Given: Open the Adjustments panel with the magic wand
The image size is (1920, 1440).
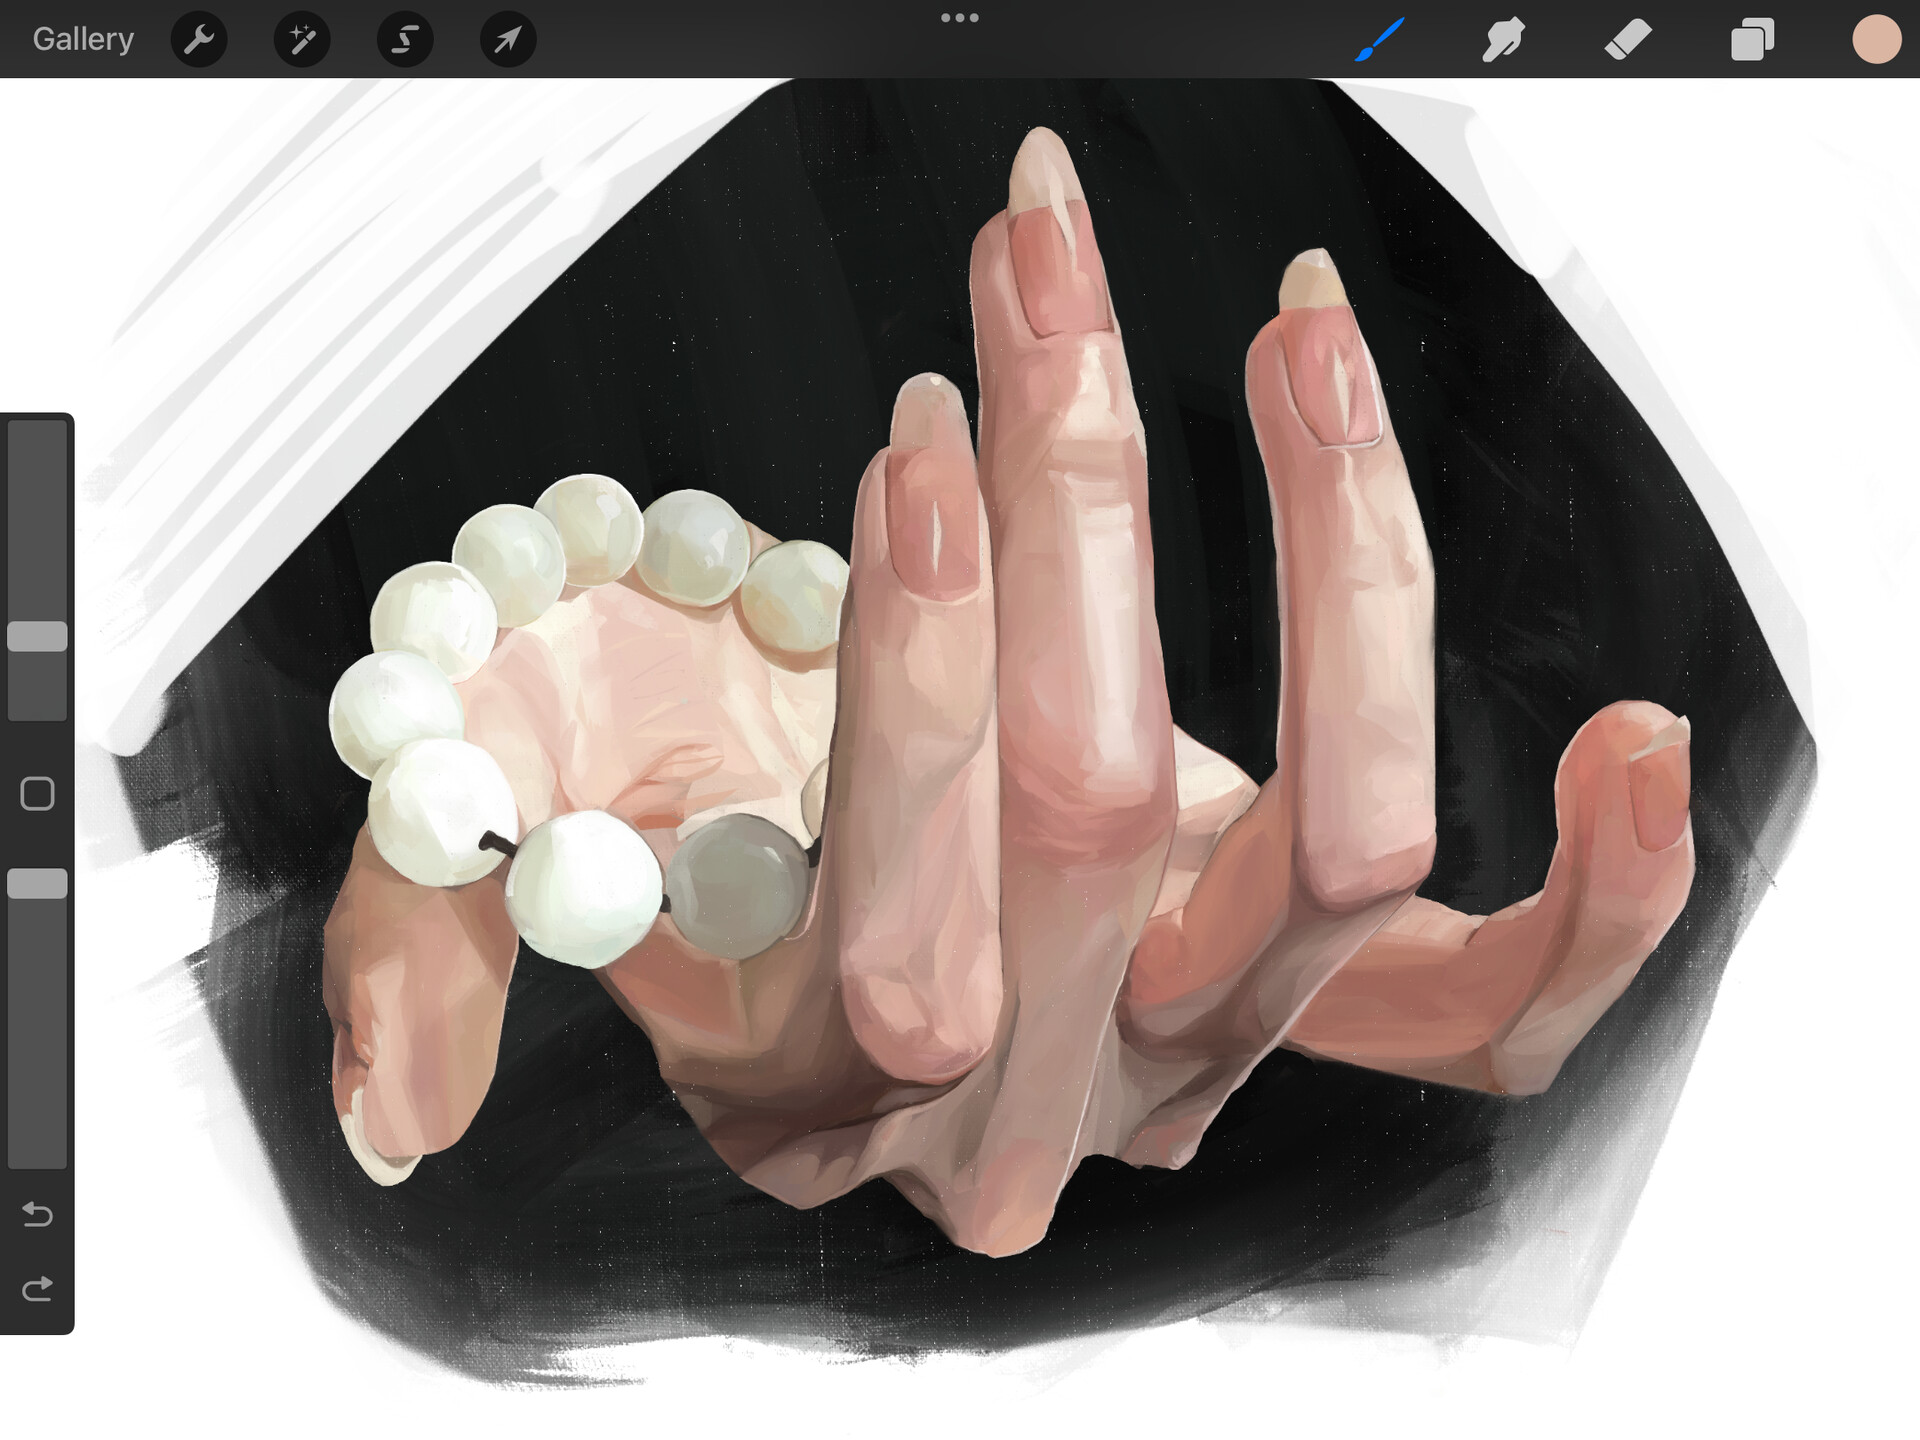Looking at the screenshot, I should 302,39.
